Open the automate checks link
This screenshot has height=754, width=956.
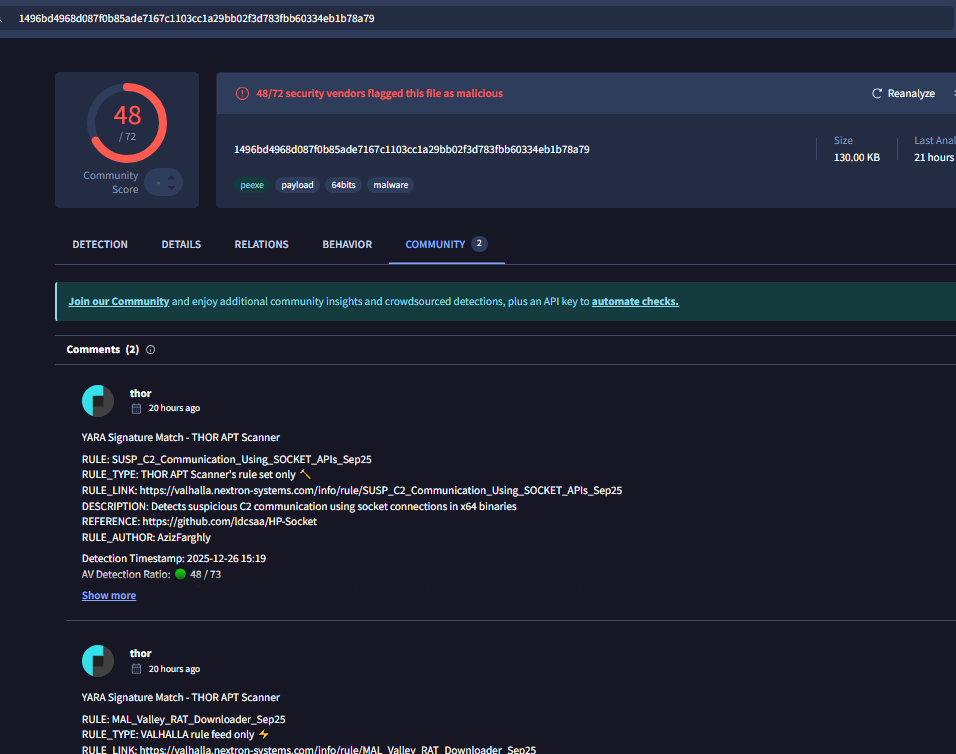coord(635,301)
